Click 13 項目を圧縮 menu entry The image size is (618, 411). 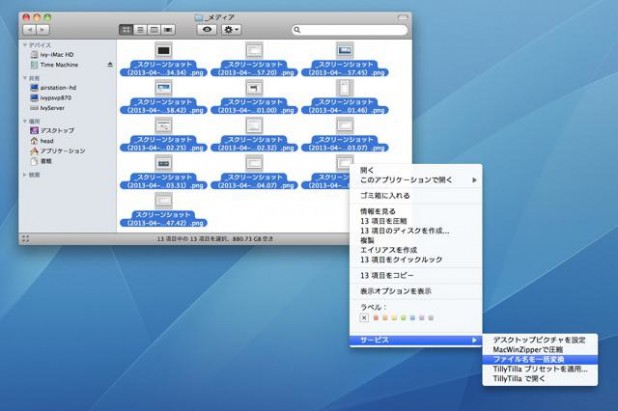point(387,221)
